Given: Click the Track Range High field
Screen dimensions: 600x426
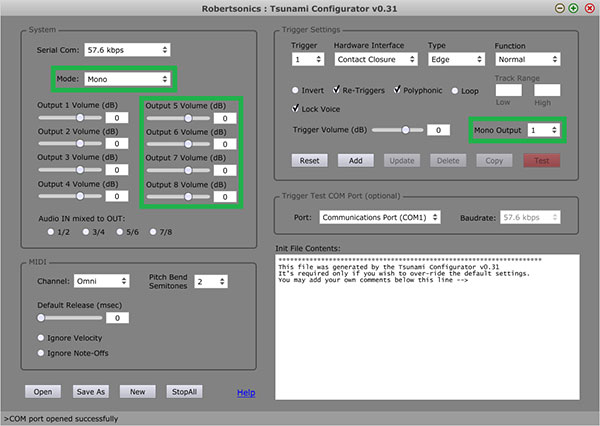Looking at the screenshot, I should tap(547, 90).
